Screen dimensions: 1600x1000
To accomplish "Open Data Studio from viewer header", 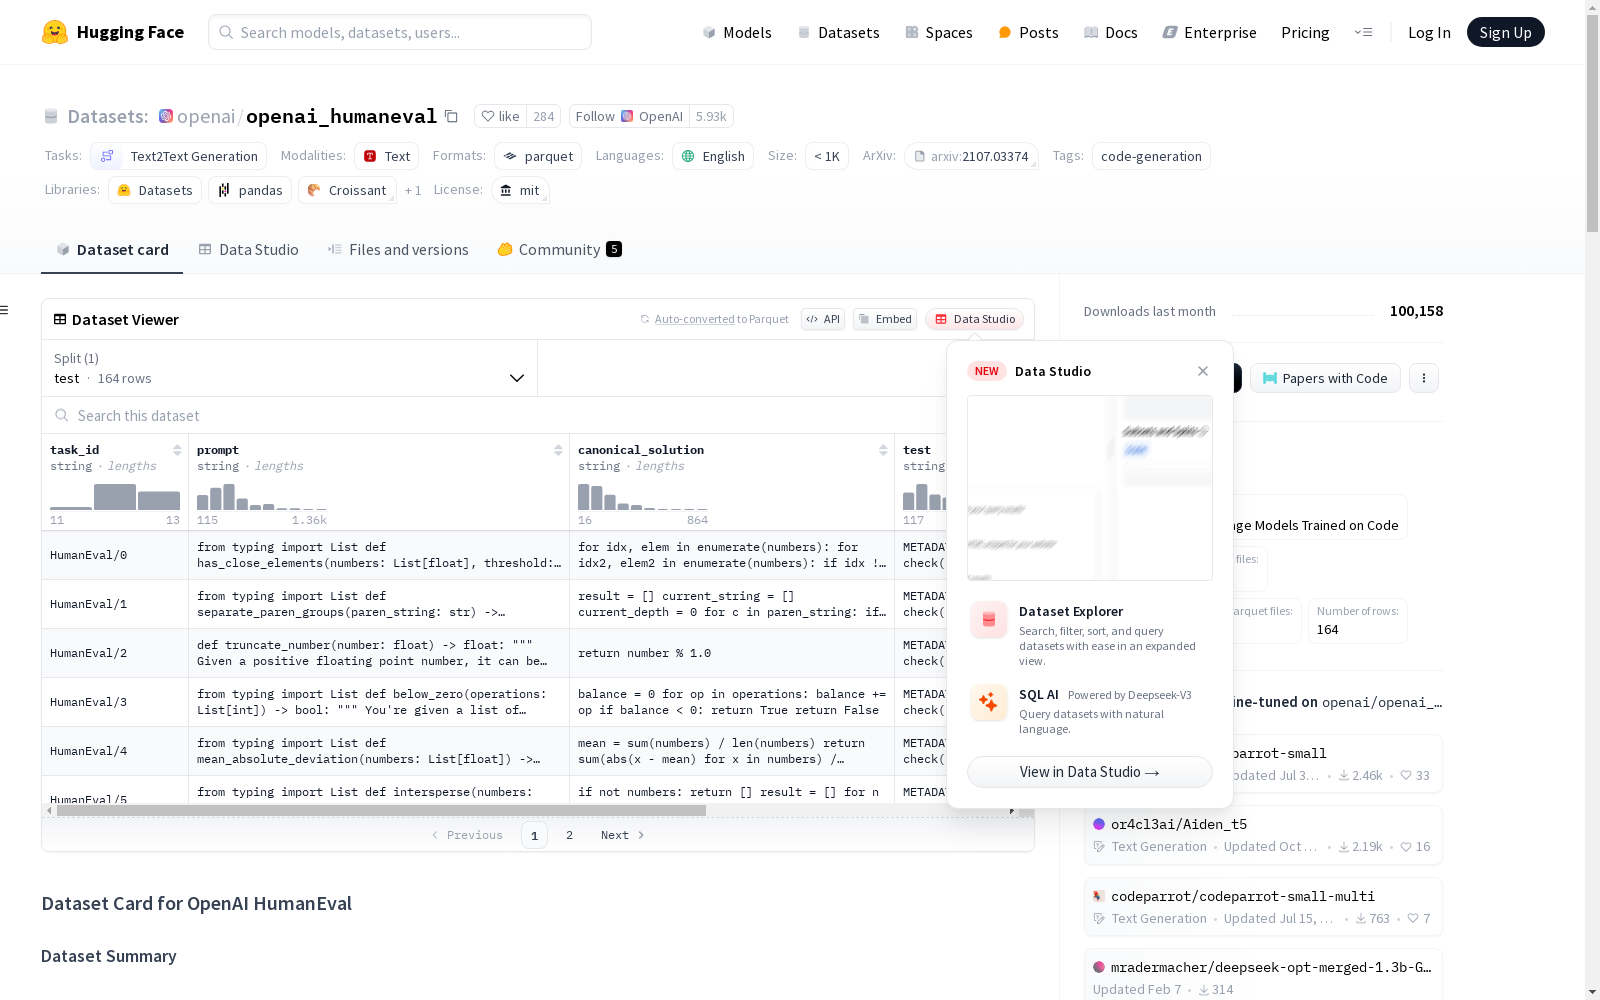I will point(975,319).
